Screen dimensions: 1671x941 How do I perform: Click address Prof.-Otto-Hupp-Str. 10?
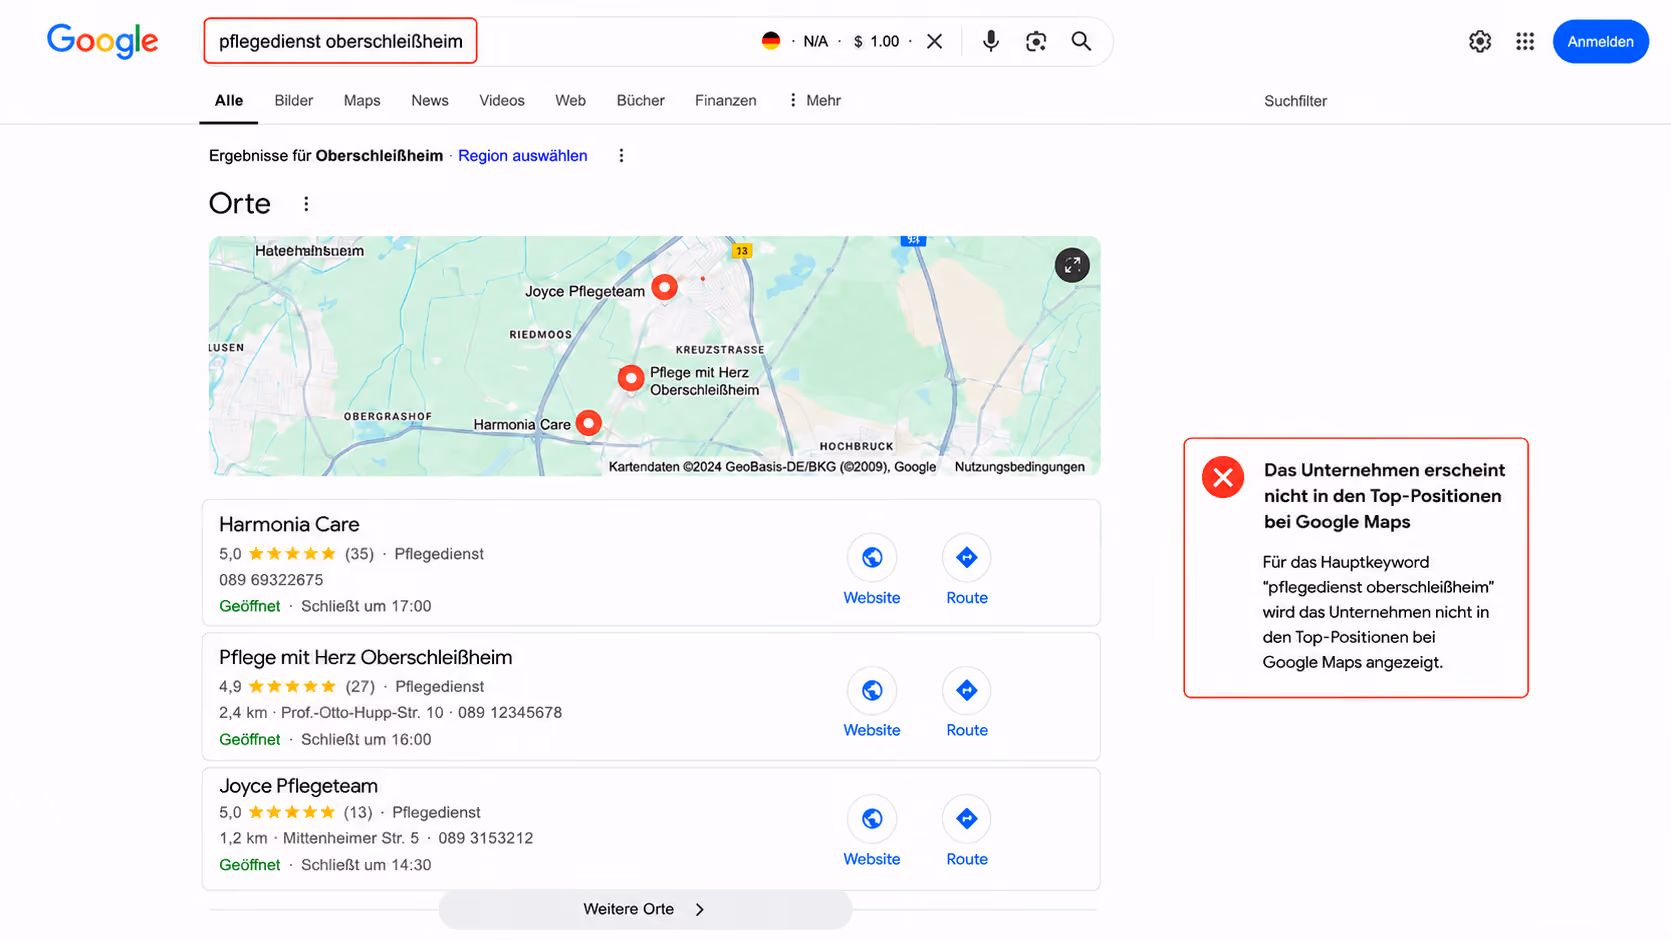[x=362, y=713]
